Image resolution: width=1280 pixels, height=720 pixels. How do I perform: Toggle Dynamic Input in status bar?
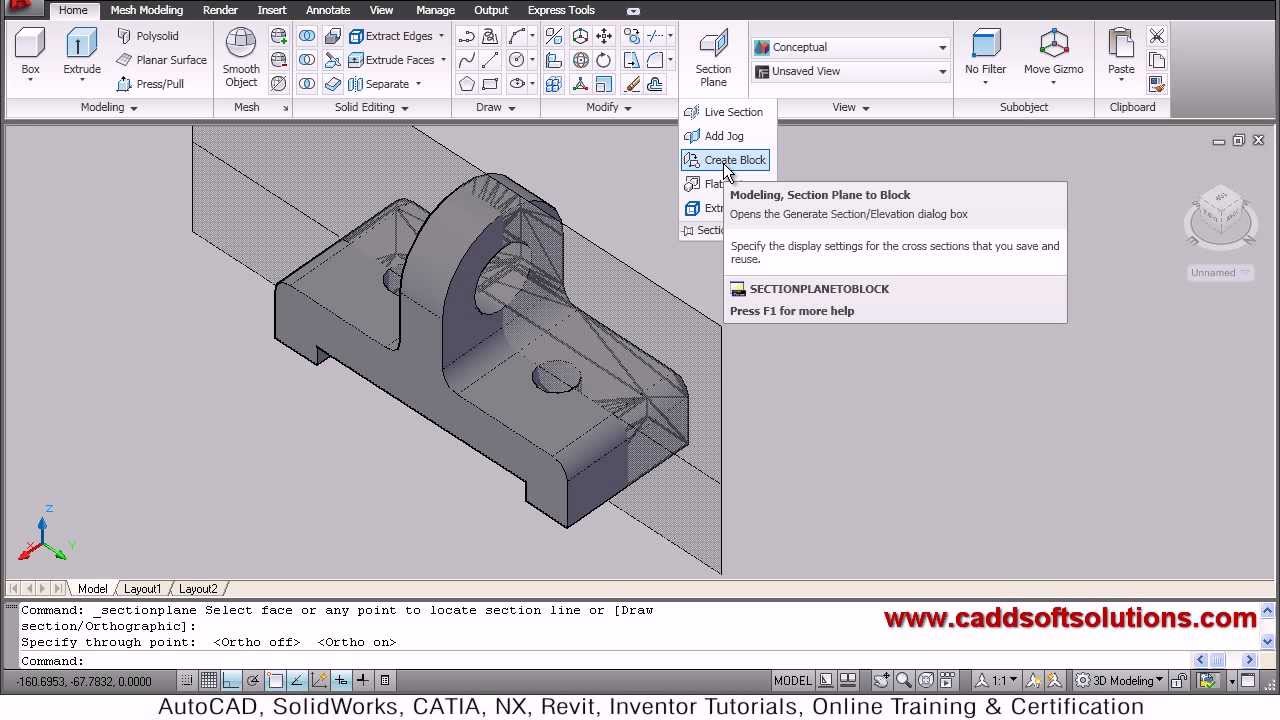341,681
